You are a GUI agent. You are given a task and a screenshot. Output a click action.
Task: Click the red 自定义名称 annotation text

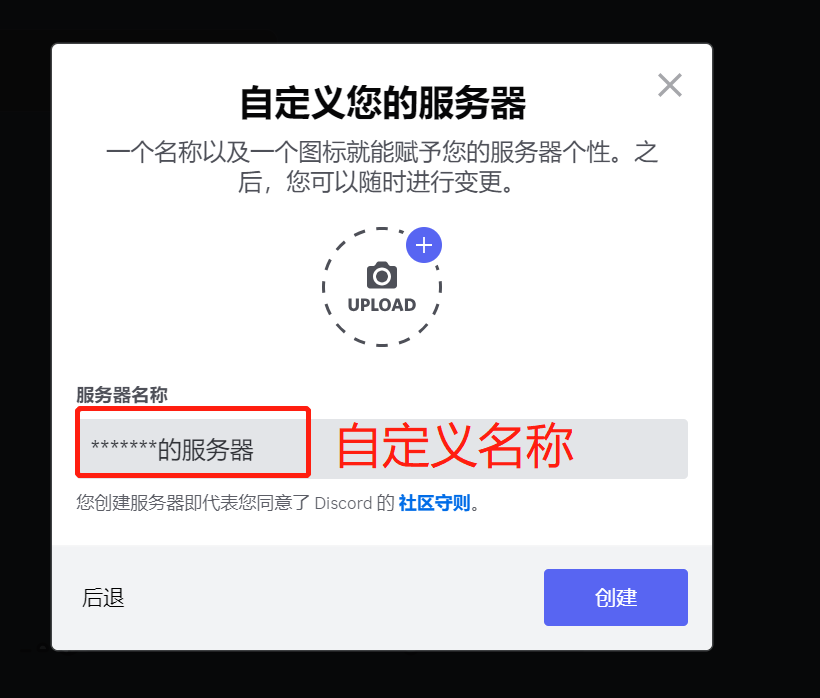point(455,446)
